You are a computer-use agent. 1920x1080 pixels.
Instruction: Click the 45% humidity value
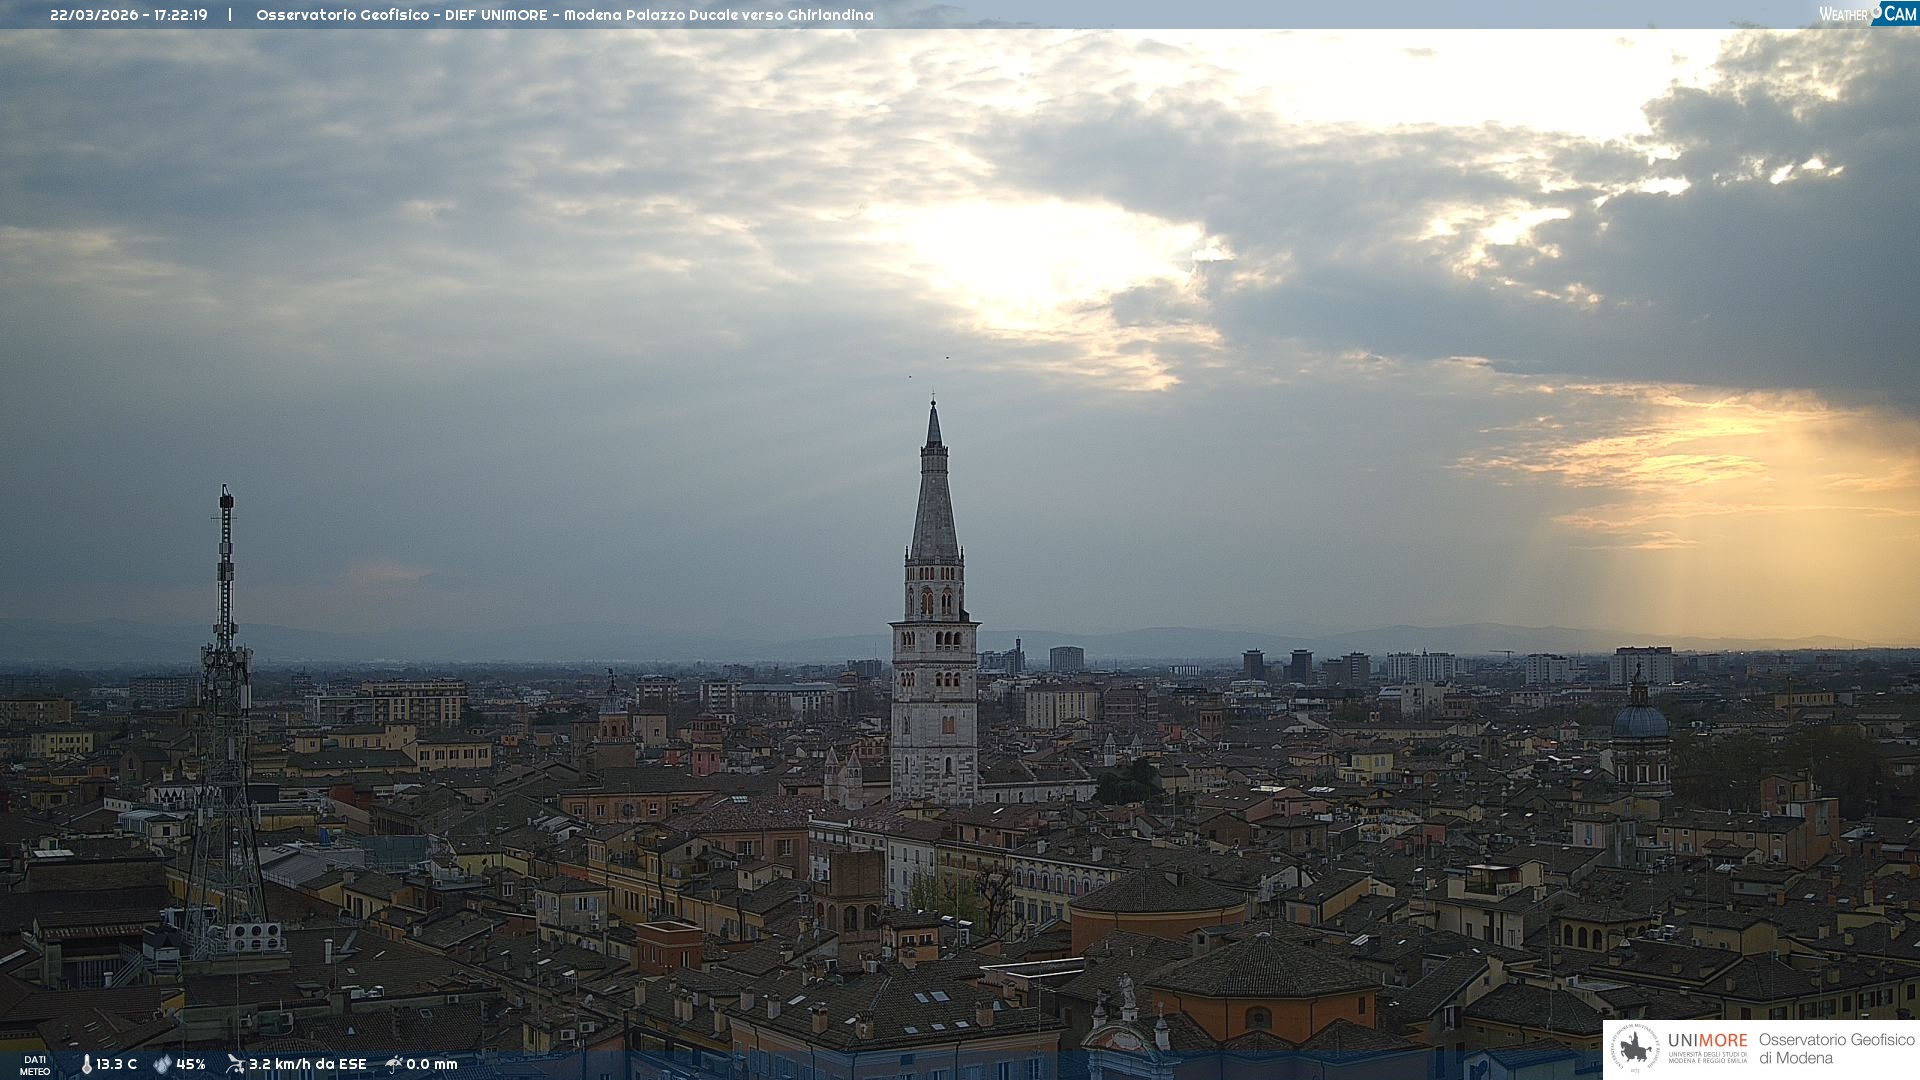[x=191, y=1064]
